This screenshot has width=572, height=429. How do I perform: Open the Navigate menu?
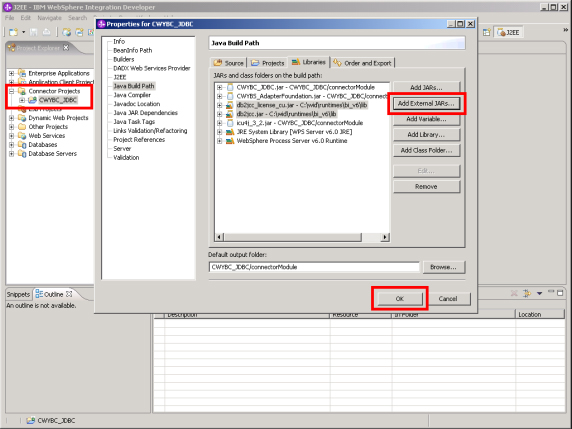click(x=50, y=18)
